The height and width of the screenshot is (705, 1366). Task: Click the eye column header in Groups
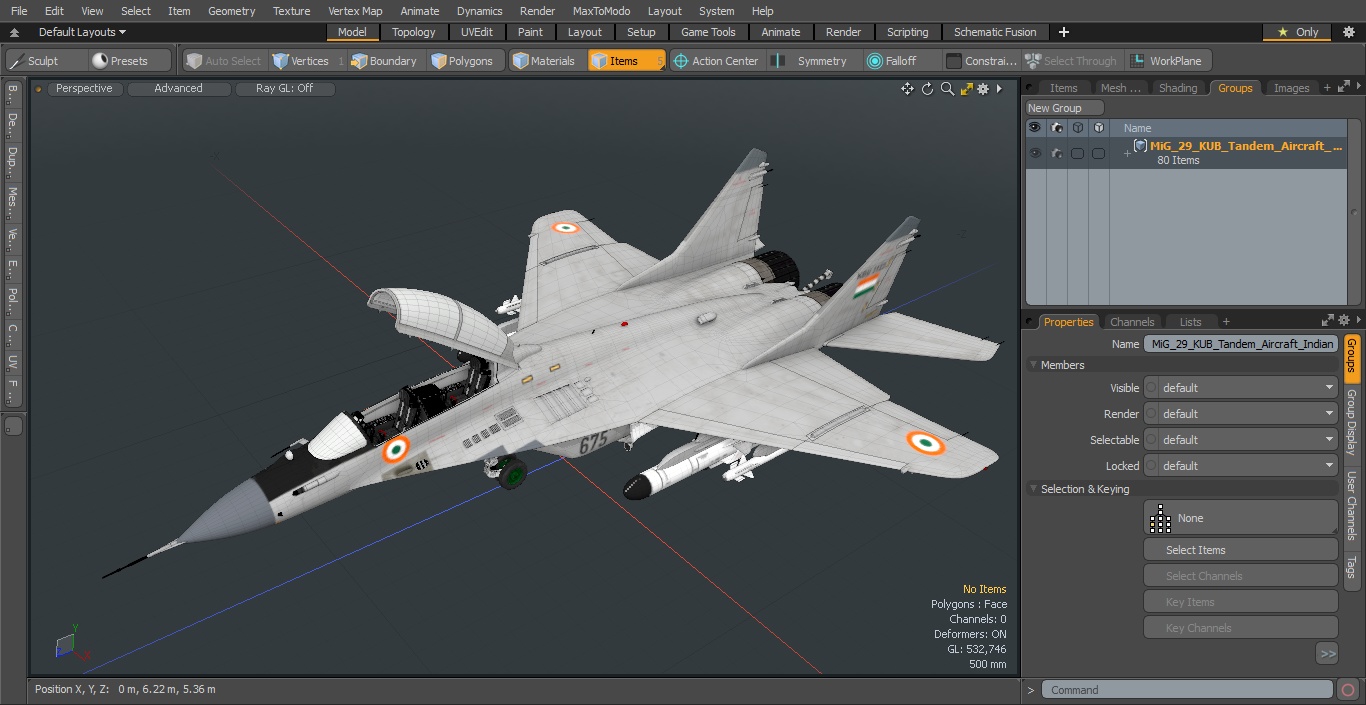1035,128
